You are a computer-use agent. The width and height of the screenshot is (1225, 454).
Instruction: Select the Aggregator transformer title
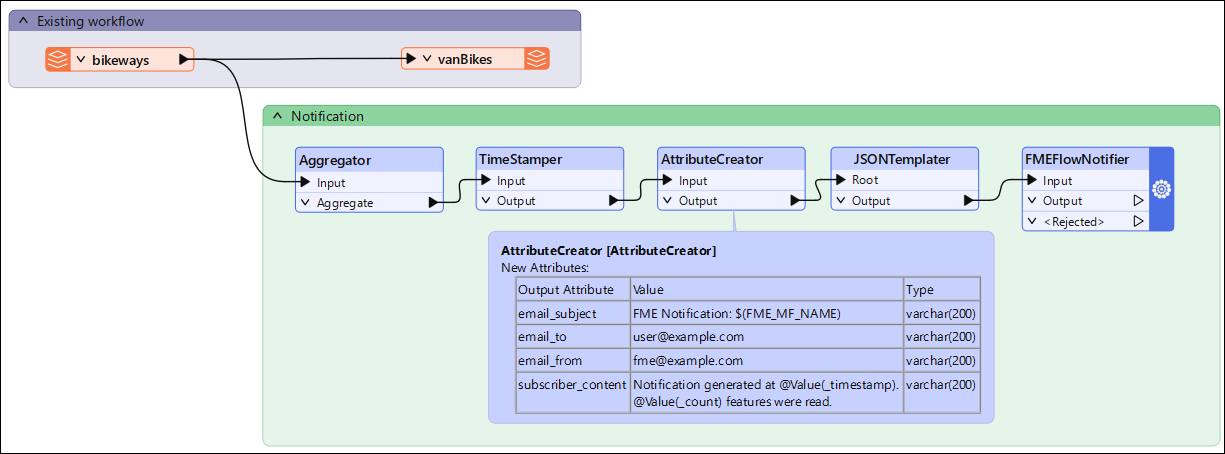pos(335,160)
